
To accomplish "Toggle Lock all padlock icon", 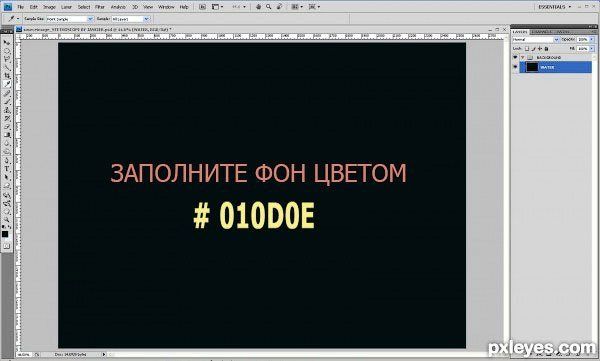I will (546, 49).
